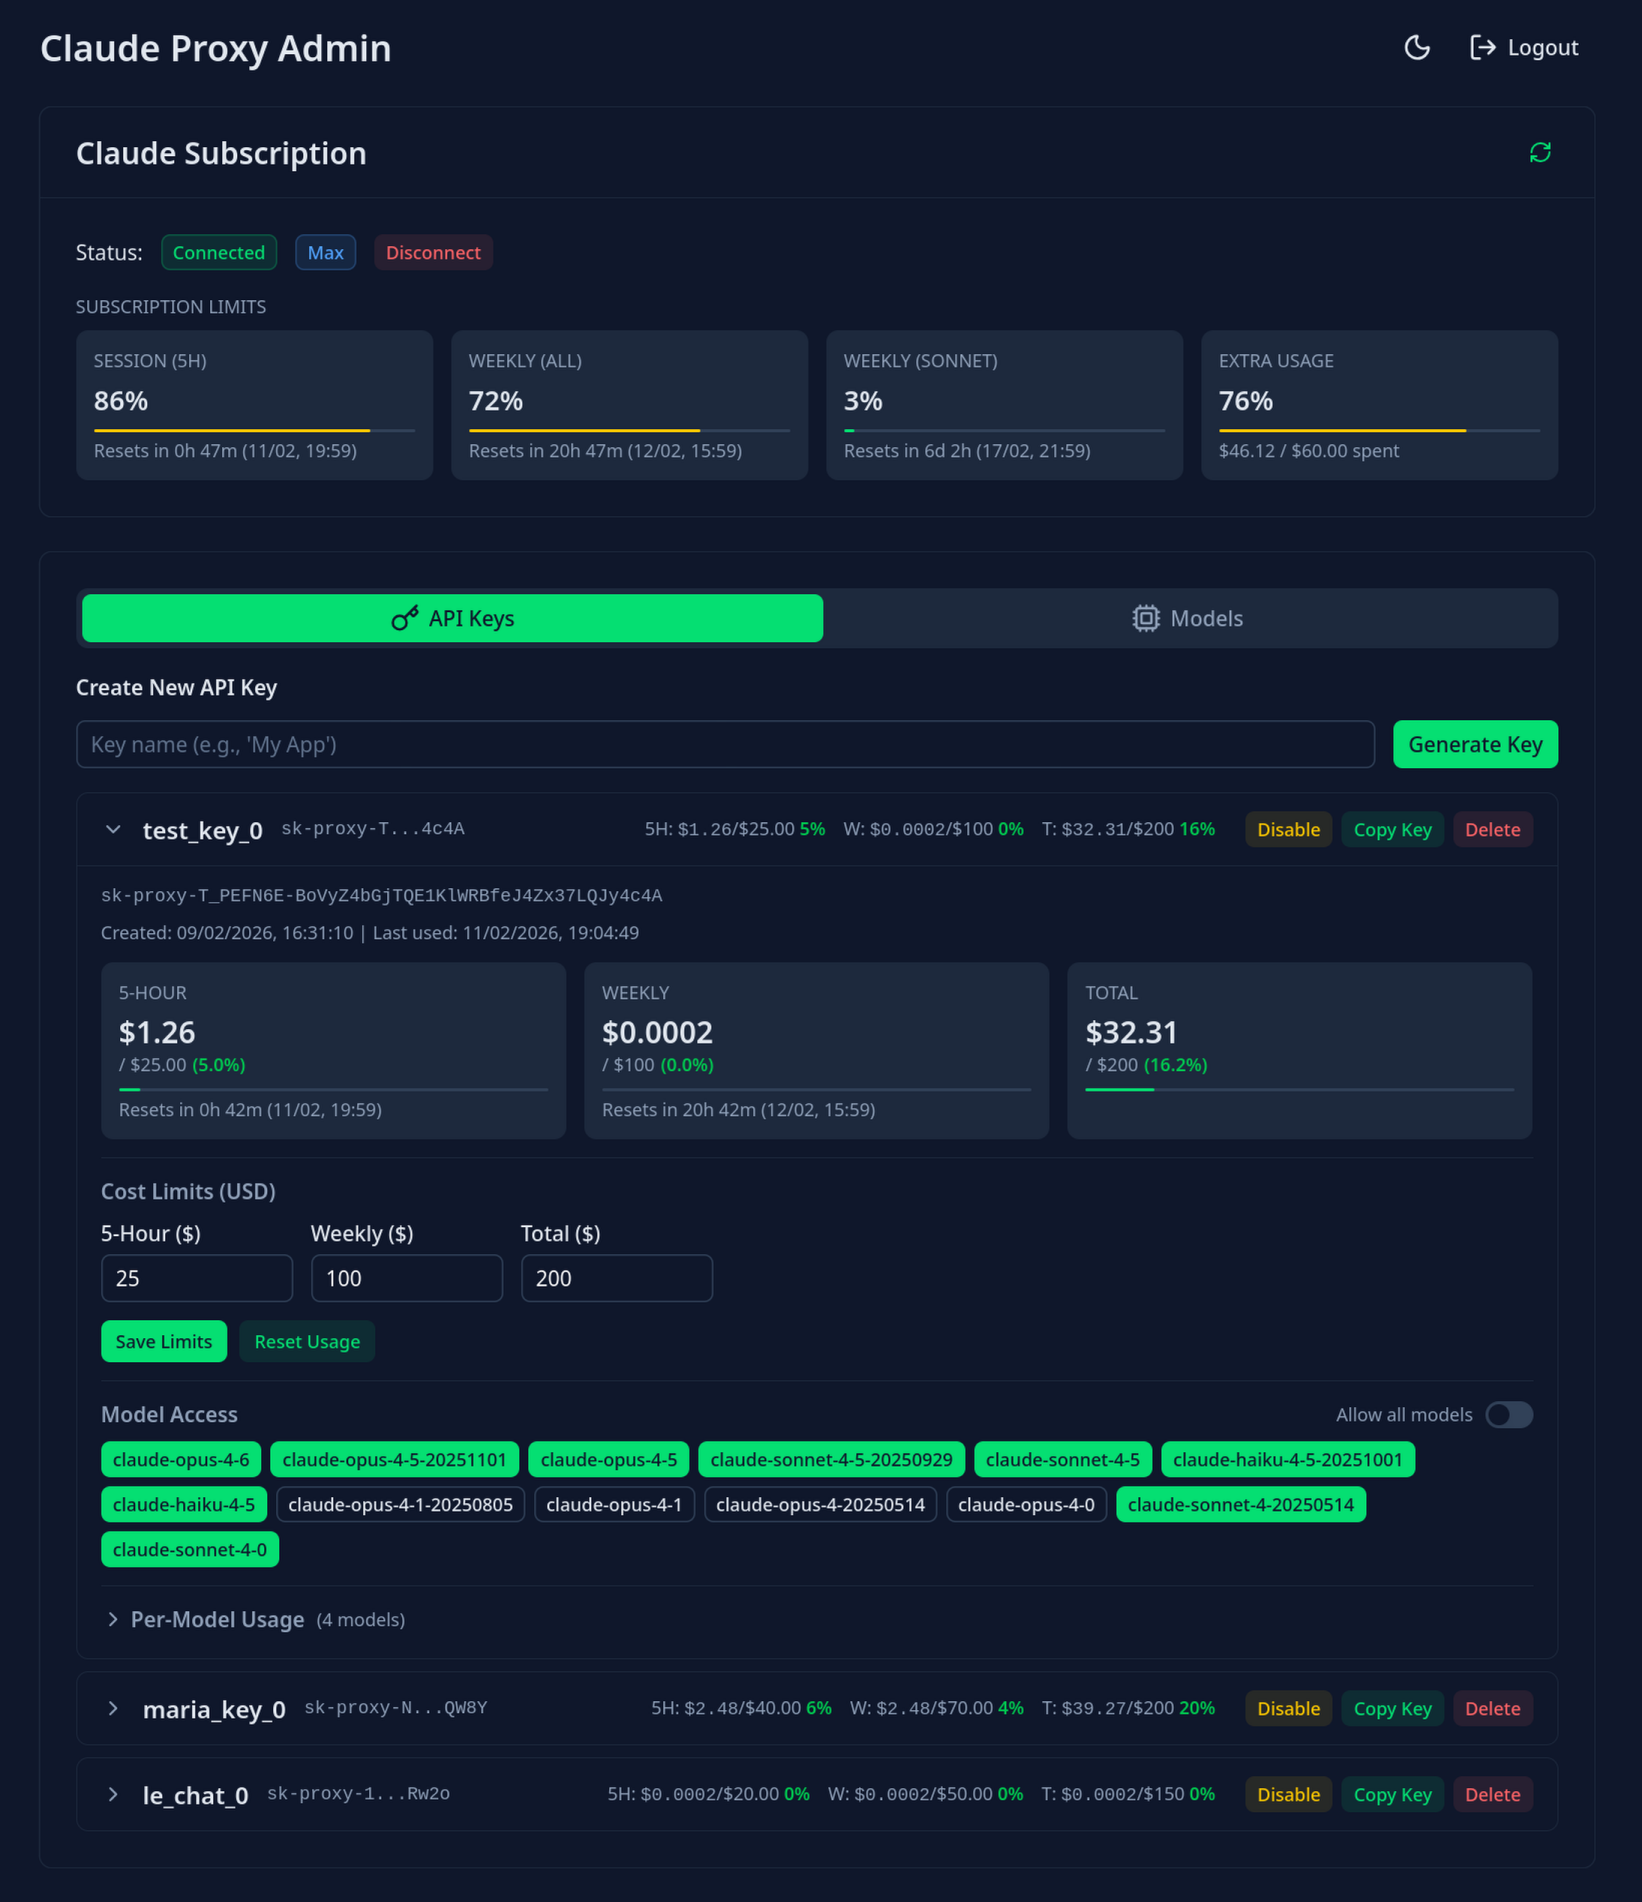
Task: Expand the le_chat_0 row
Action: 113,1794
